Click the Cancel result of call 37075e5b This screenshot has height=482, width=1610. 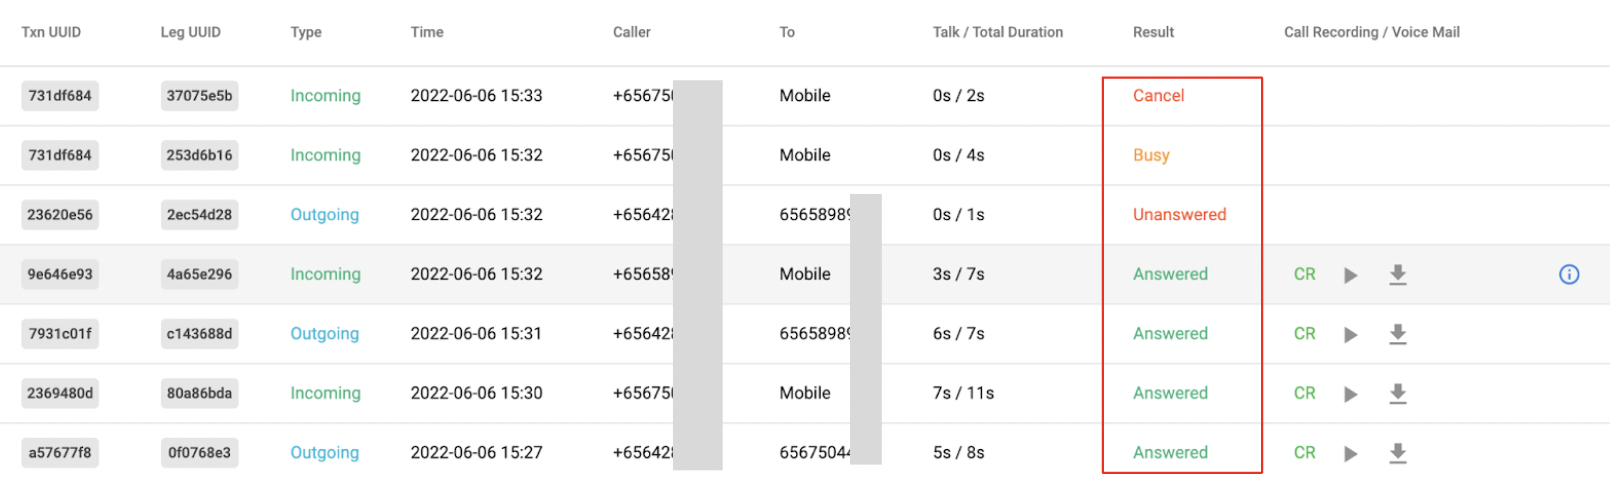pyautogui.click(x=1158, y=95)
